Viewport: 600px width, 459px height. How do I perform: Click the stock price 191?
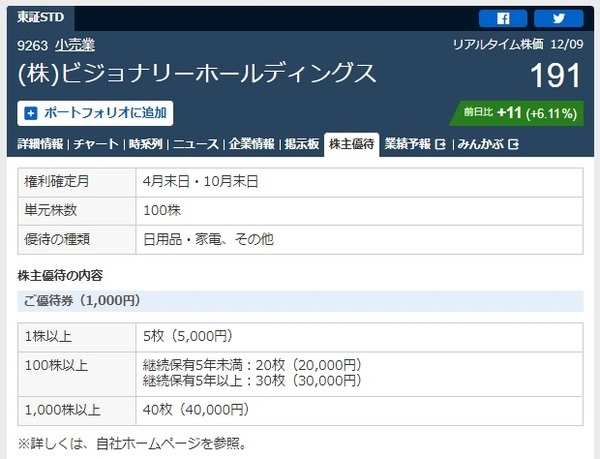click(x=556, y=76)
